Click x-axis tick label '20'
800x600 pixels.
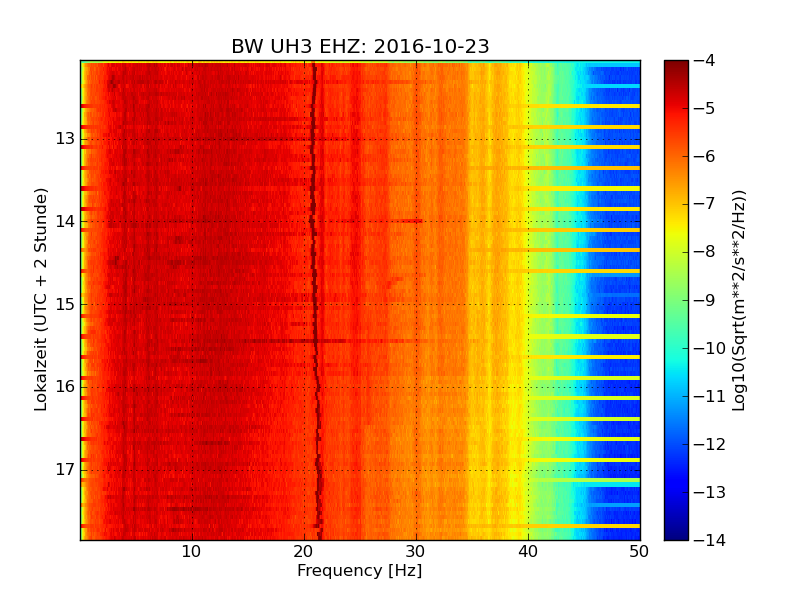(304, 552)
